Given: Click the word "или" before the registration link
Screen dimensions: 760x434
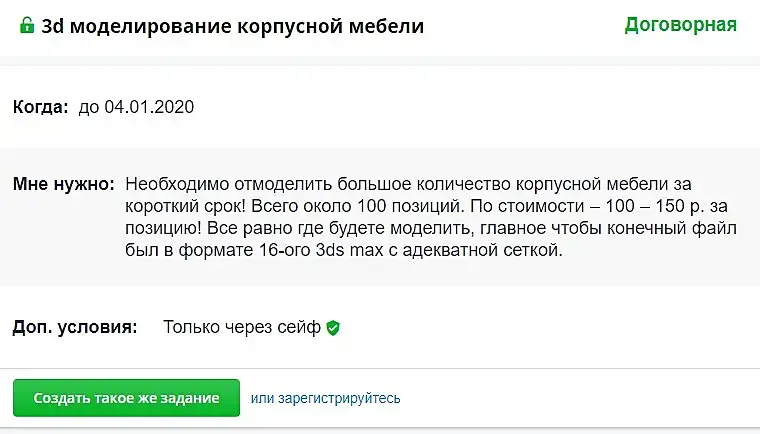Looking at the screenshot, I should point(261,398).
